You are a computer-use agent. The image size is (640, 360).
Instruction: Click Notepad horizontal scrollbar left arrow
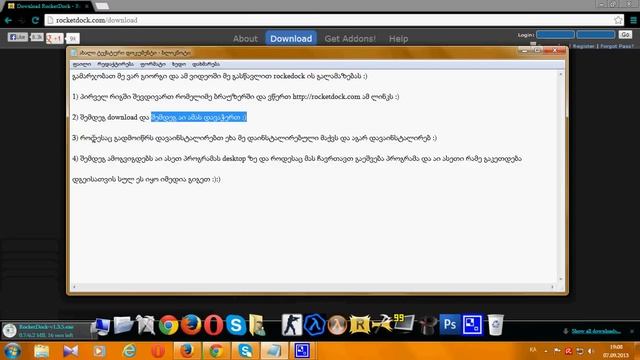74,287
